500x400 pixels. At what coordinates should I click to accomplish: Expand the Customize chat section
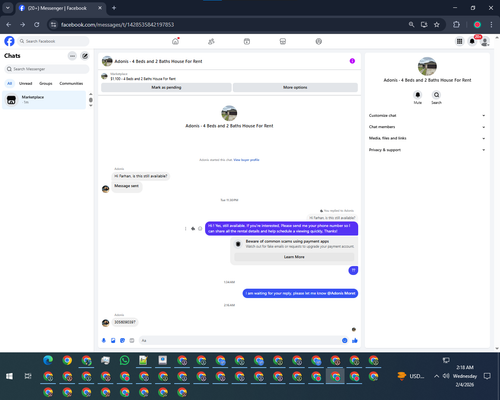tap(427, 115)
